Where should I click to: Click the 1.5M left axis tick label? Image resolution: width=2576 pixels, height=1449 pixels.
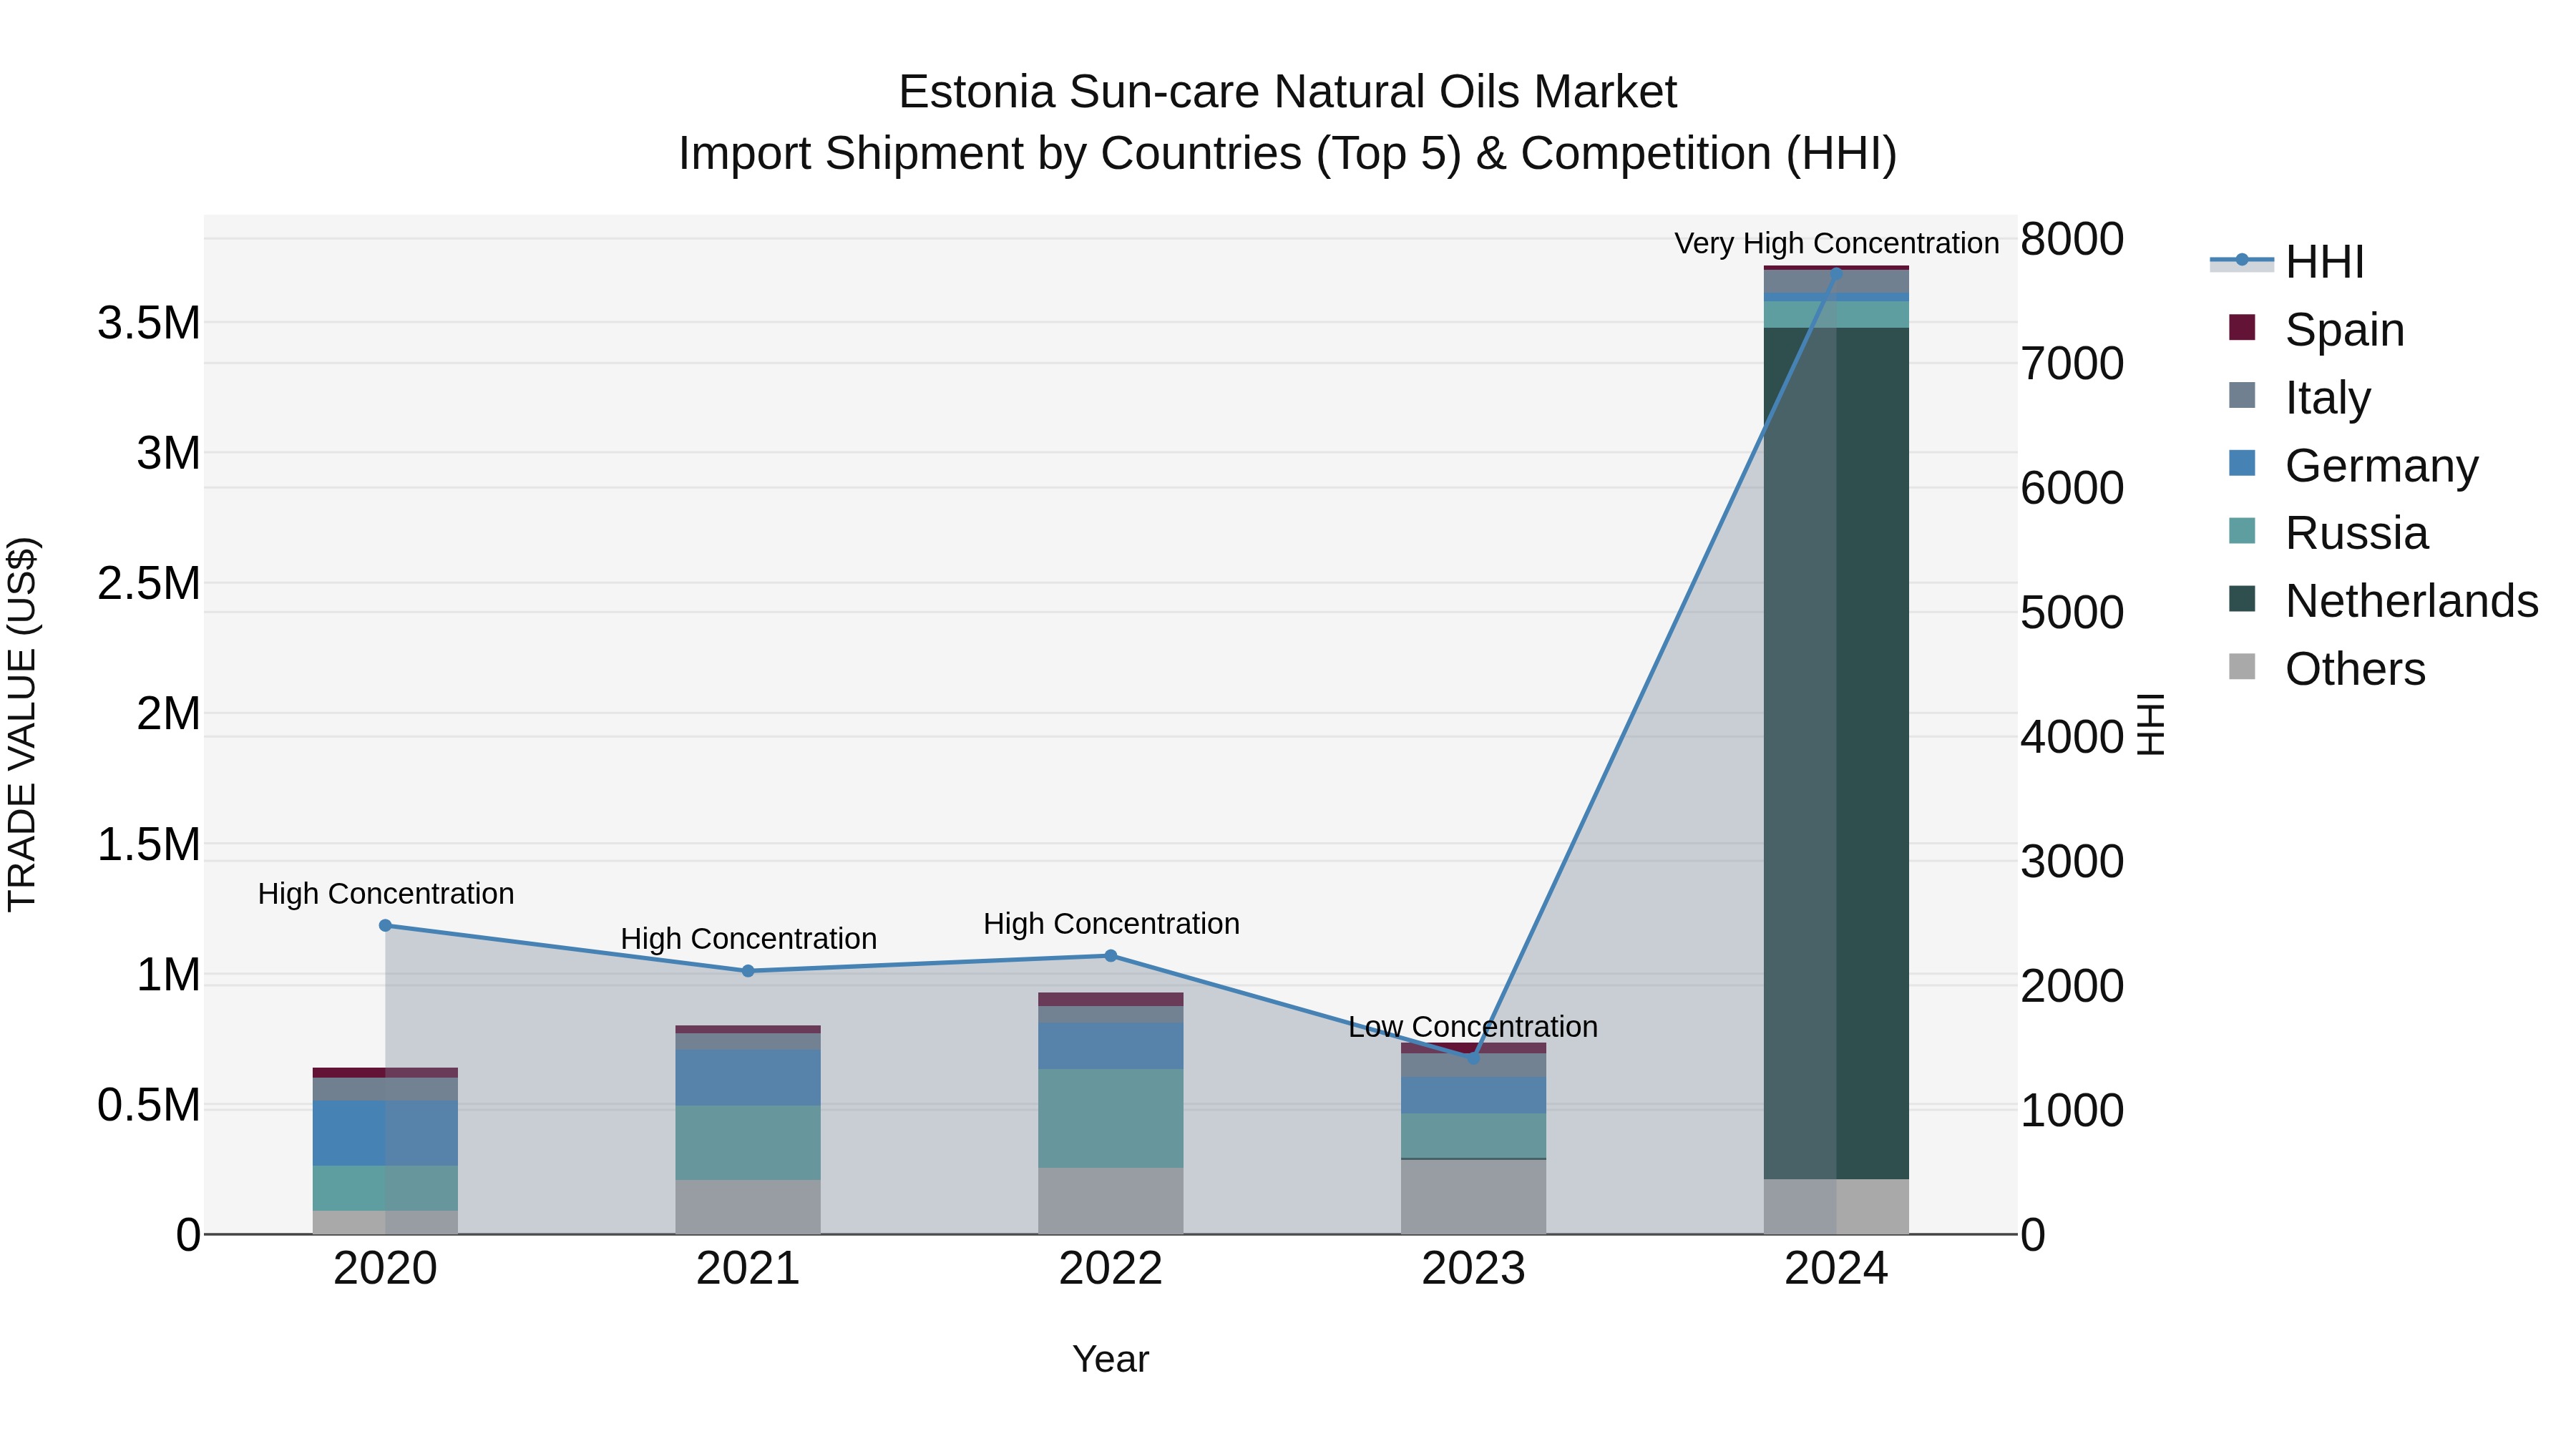tap(148, 845)
